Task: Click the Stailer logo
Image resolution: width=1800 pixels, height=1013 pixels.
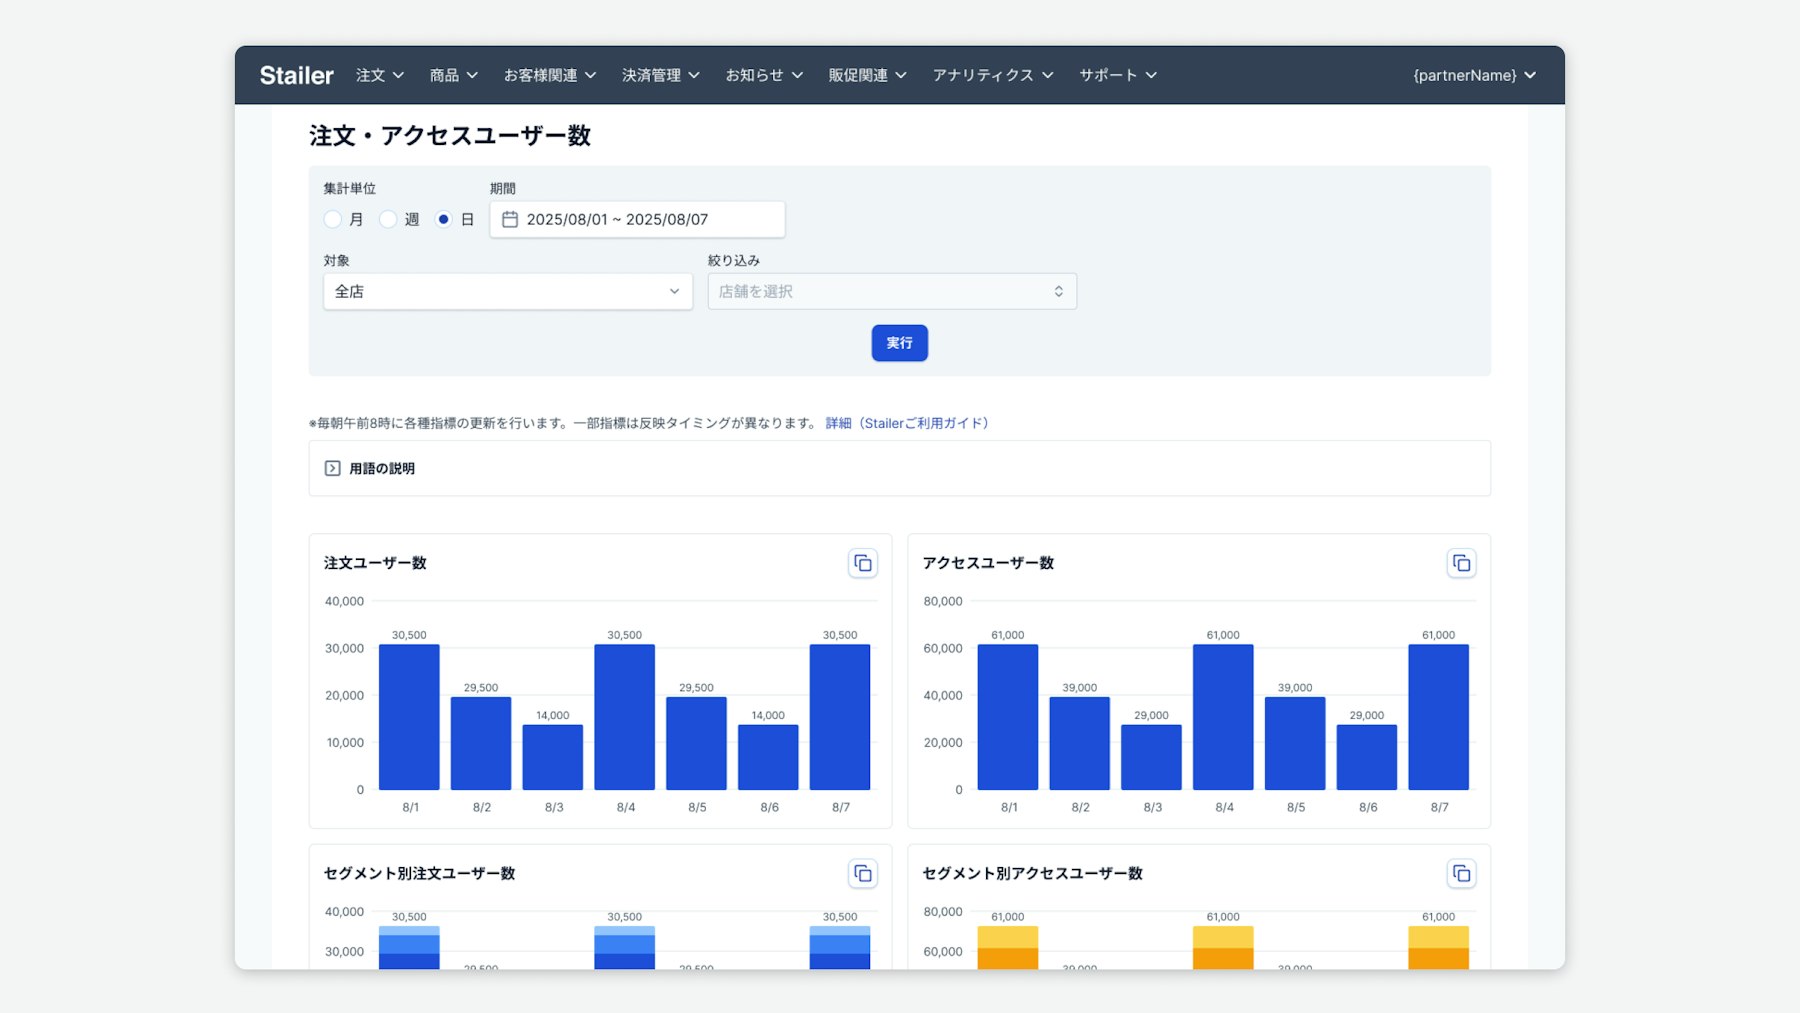Action: point(296,75)
